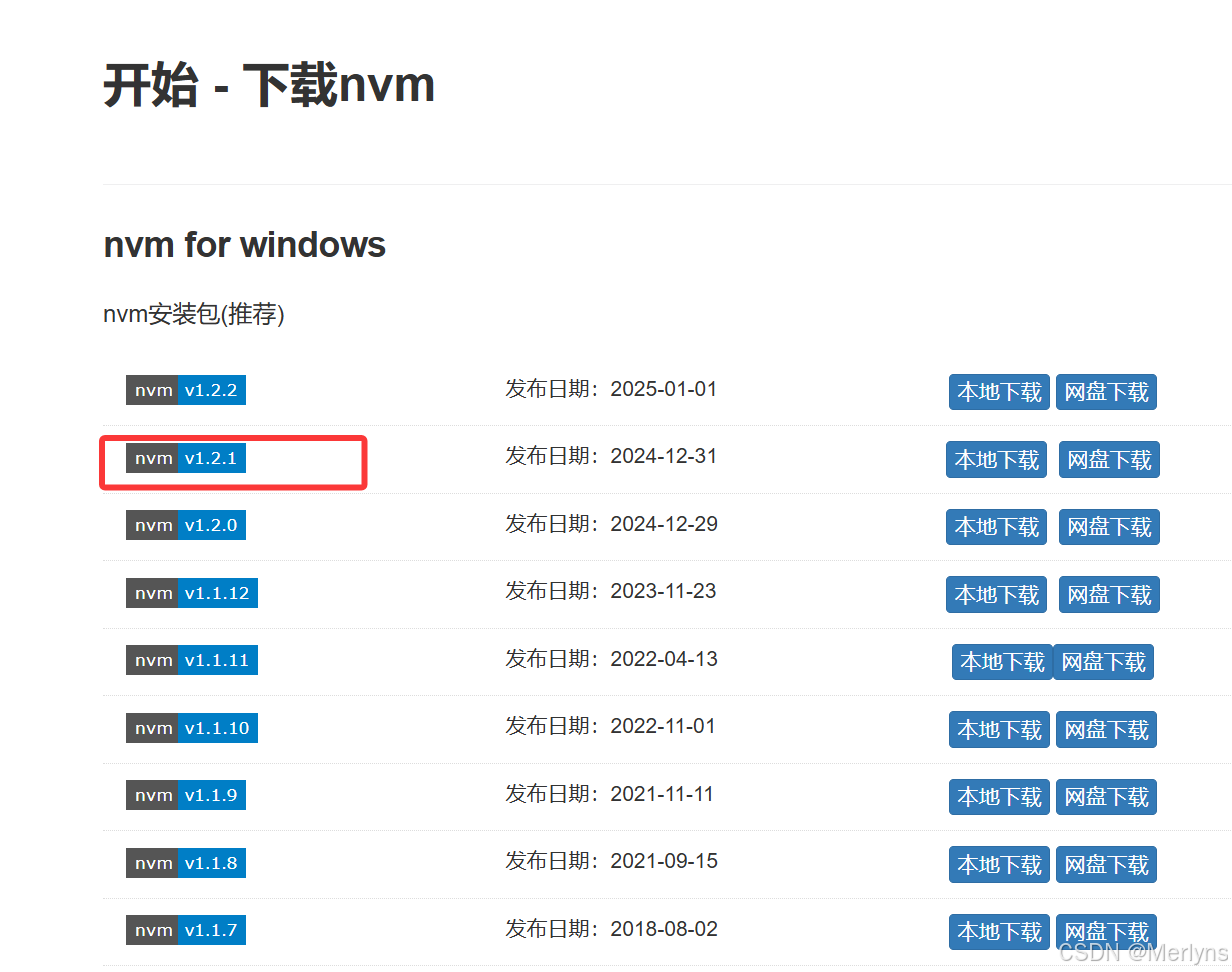Select the nvm v1.1.11 badge
Screen dimensions: 1232x972
click(x=192, y=660)
